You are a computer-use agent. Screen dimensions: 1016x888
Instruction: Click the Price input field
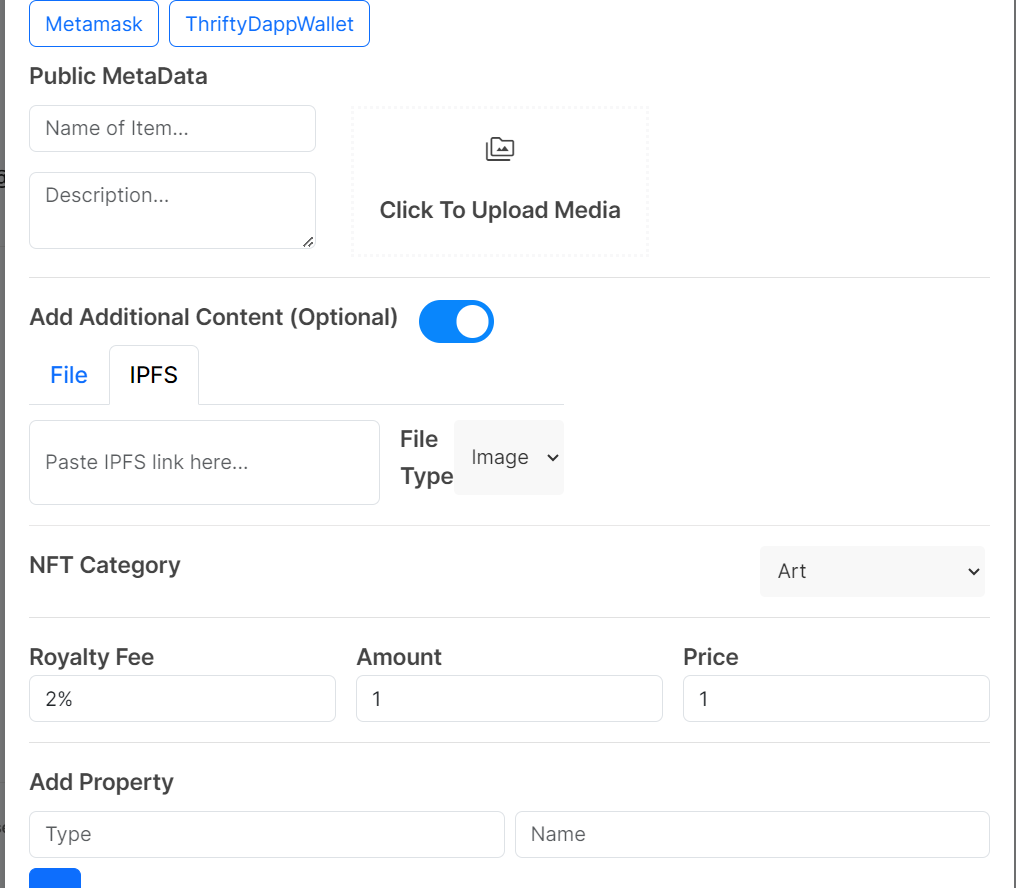pyautogui.click(x=836, y=699)
